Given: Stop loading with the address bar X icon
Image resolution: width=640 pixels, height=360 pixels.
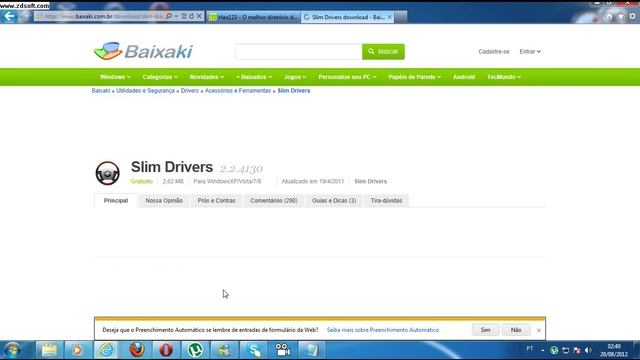Looking at the screenshot, I should click(199, 16).
